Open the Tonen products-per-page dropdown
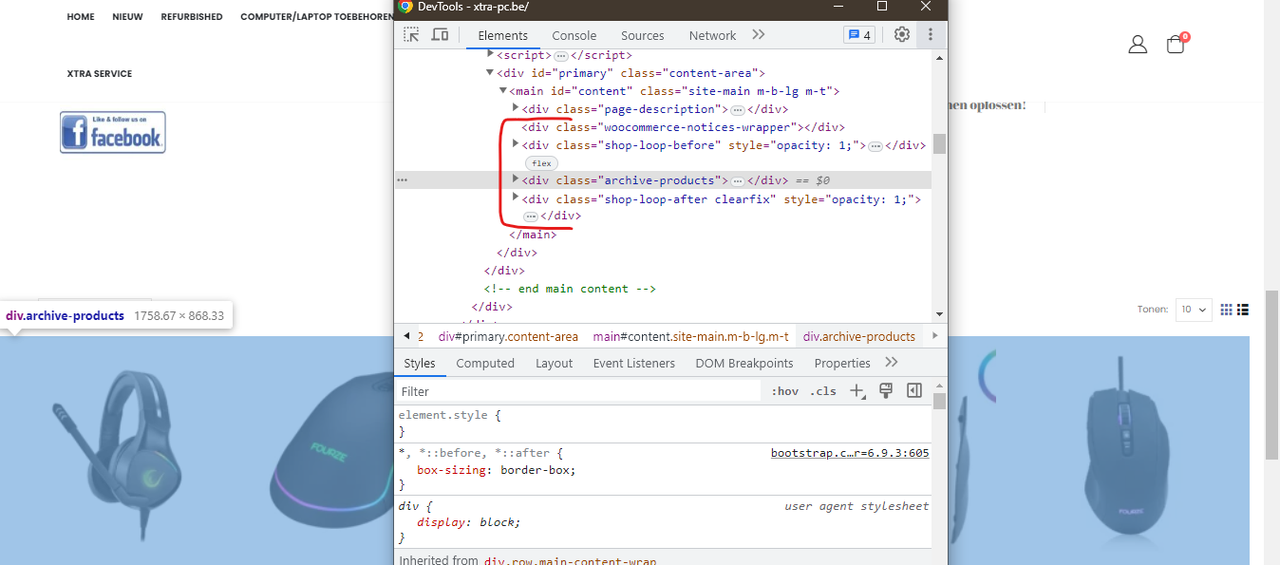 1193,310
